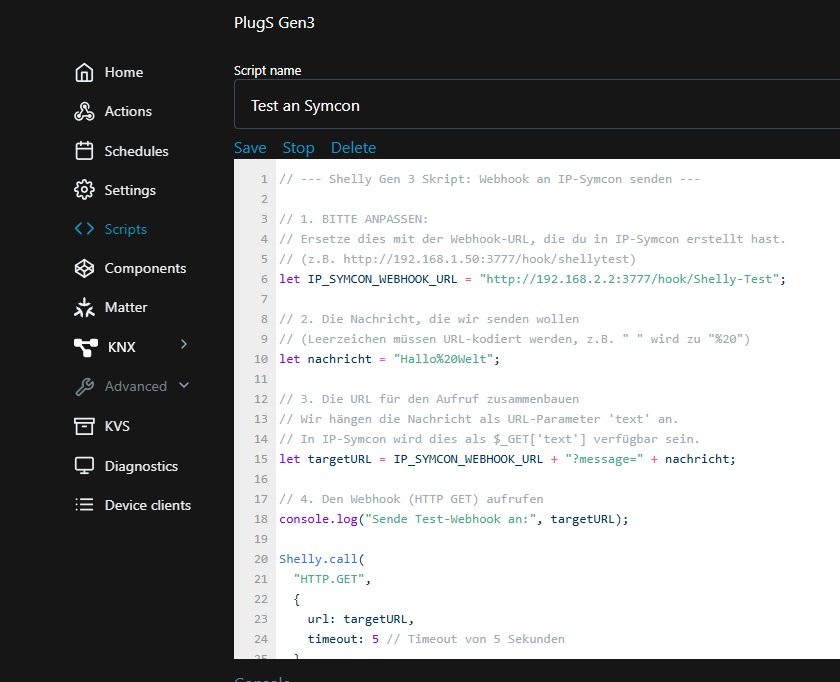
Task: Click the Components cube icon
Action: coord(85,268)
